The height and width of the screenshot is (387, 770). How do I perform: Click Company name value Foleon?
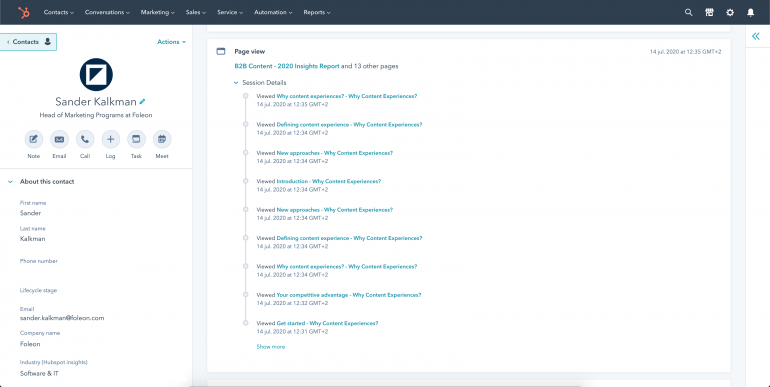tap(30, 344)
